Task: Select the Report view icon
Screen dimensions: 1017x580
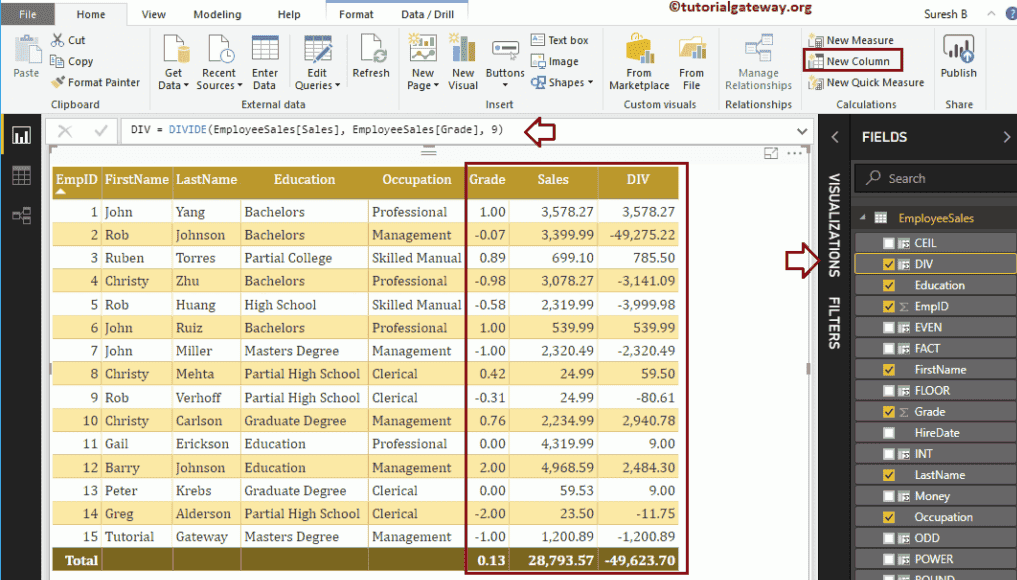Action: (20, 135)
